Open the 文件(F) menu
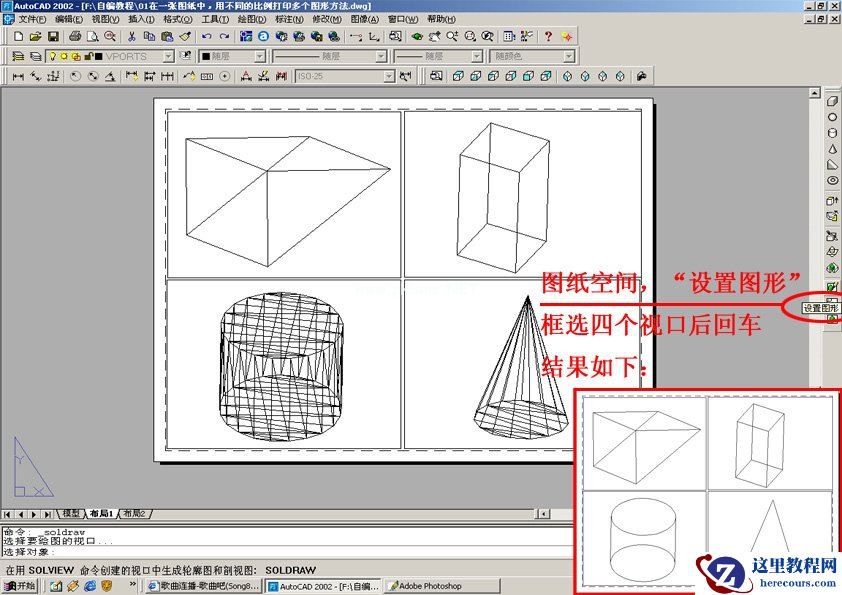This screenshot has width=842, height=595. pyautogui.click(x=32, y=19)
